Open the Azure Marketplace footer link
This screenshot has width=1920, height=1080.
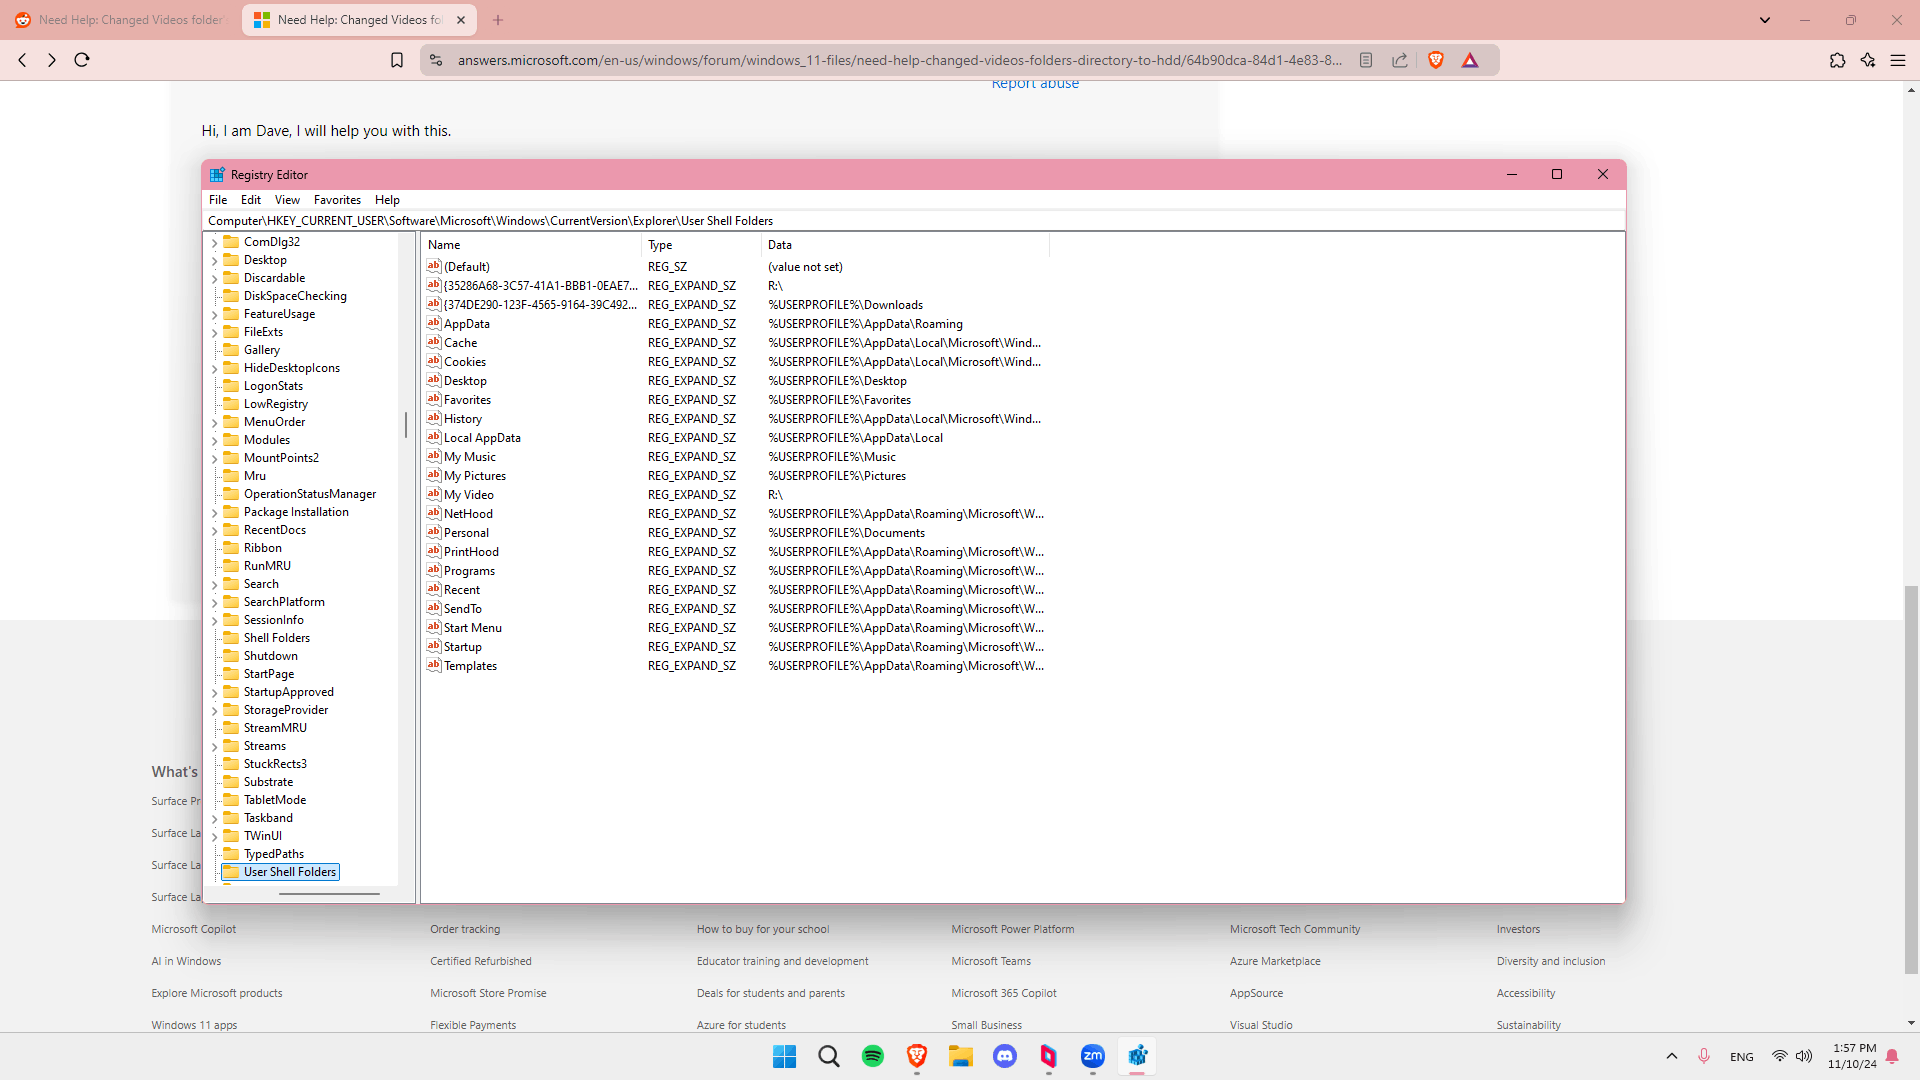click(1275, 961)
